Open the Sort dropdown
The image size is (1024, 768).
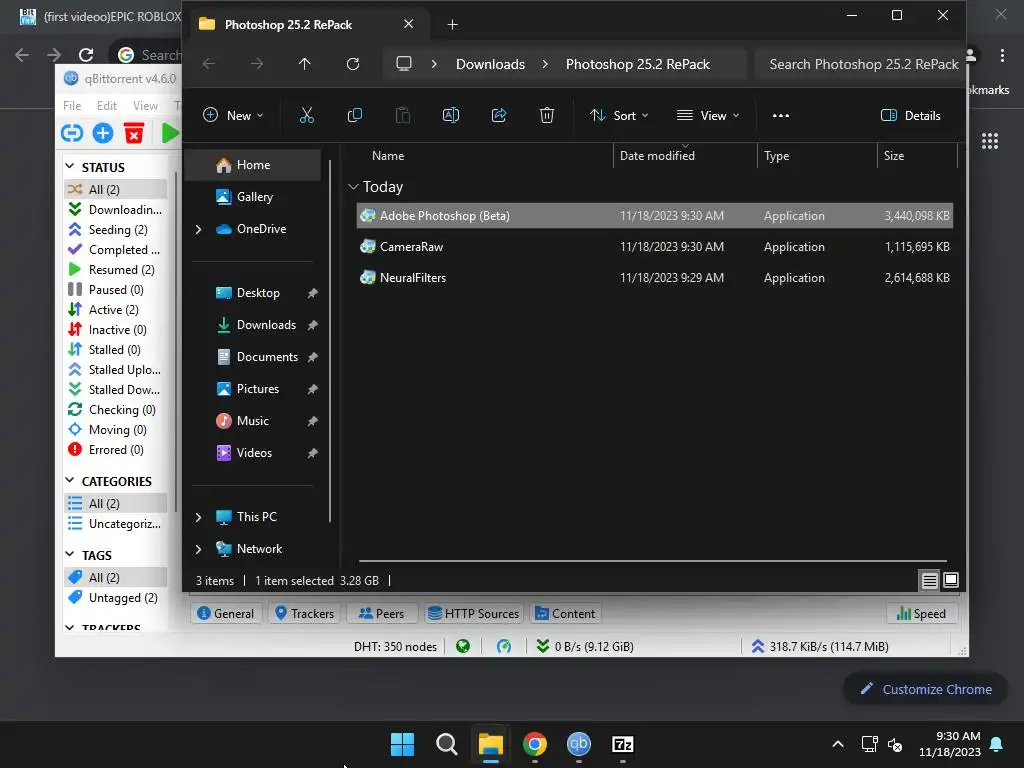tap(619, 116)
